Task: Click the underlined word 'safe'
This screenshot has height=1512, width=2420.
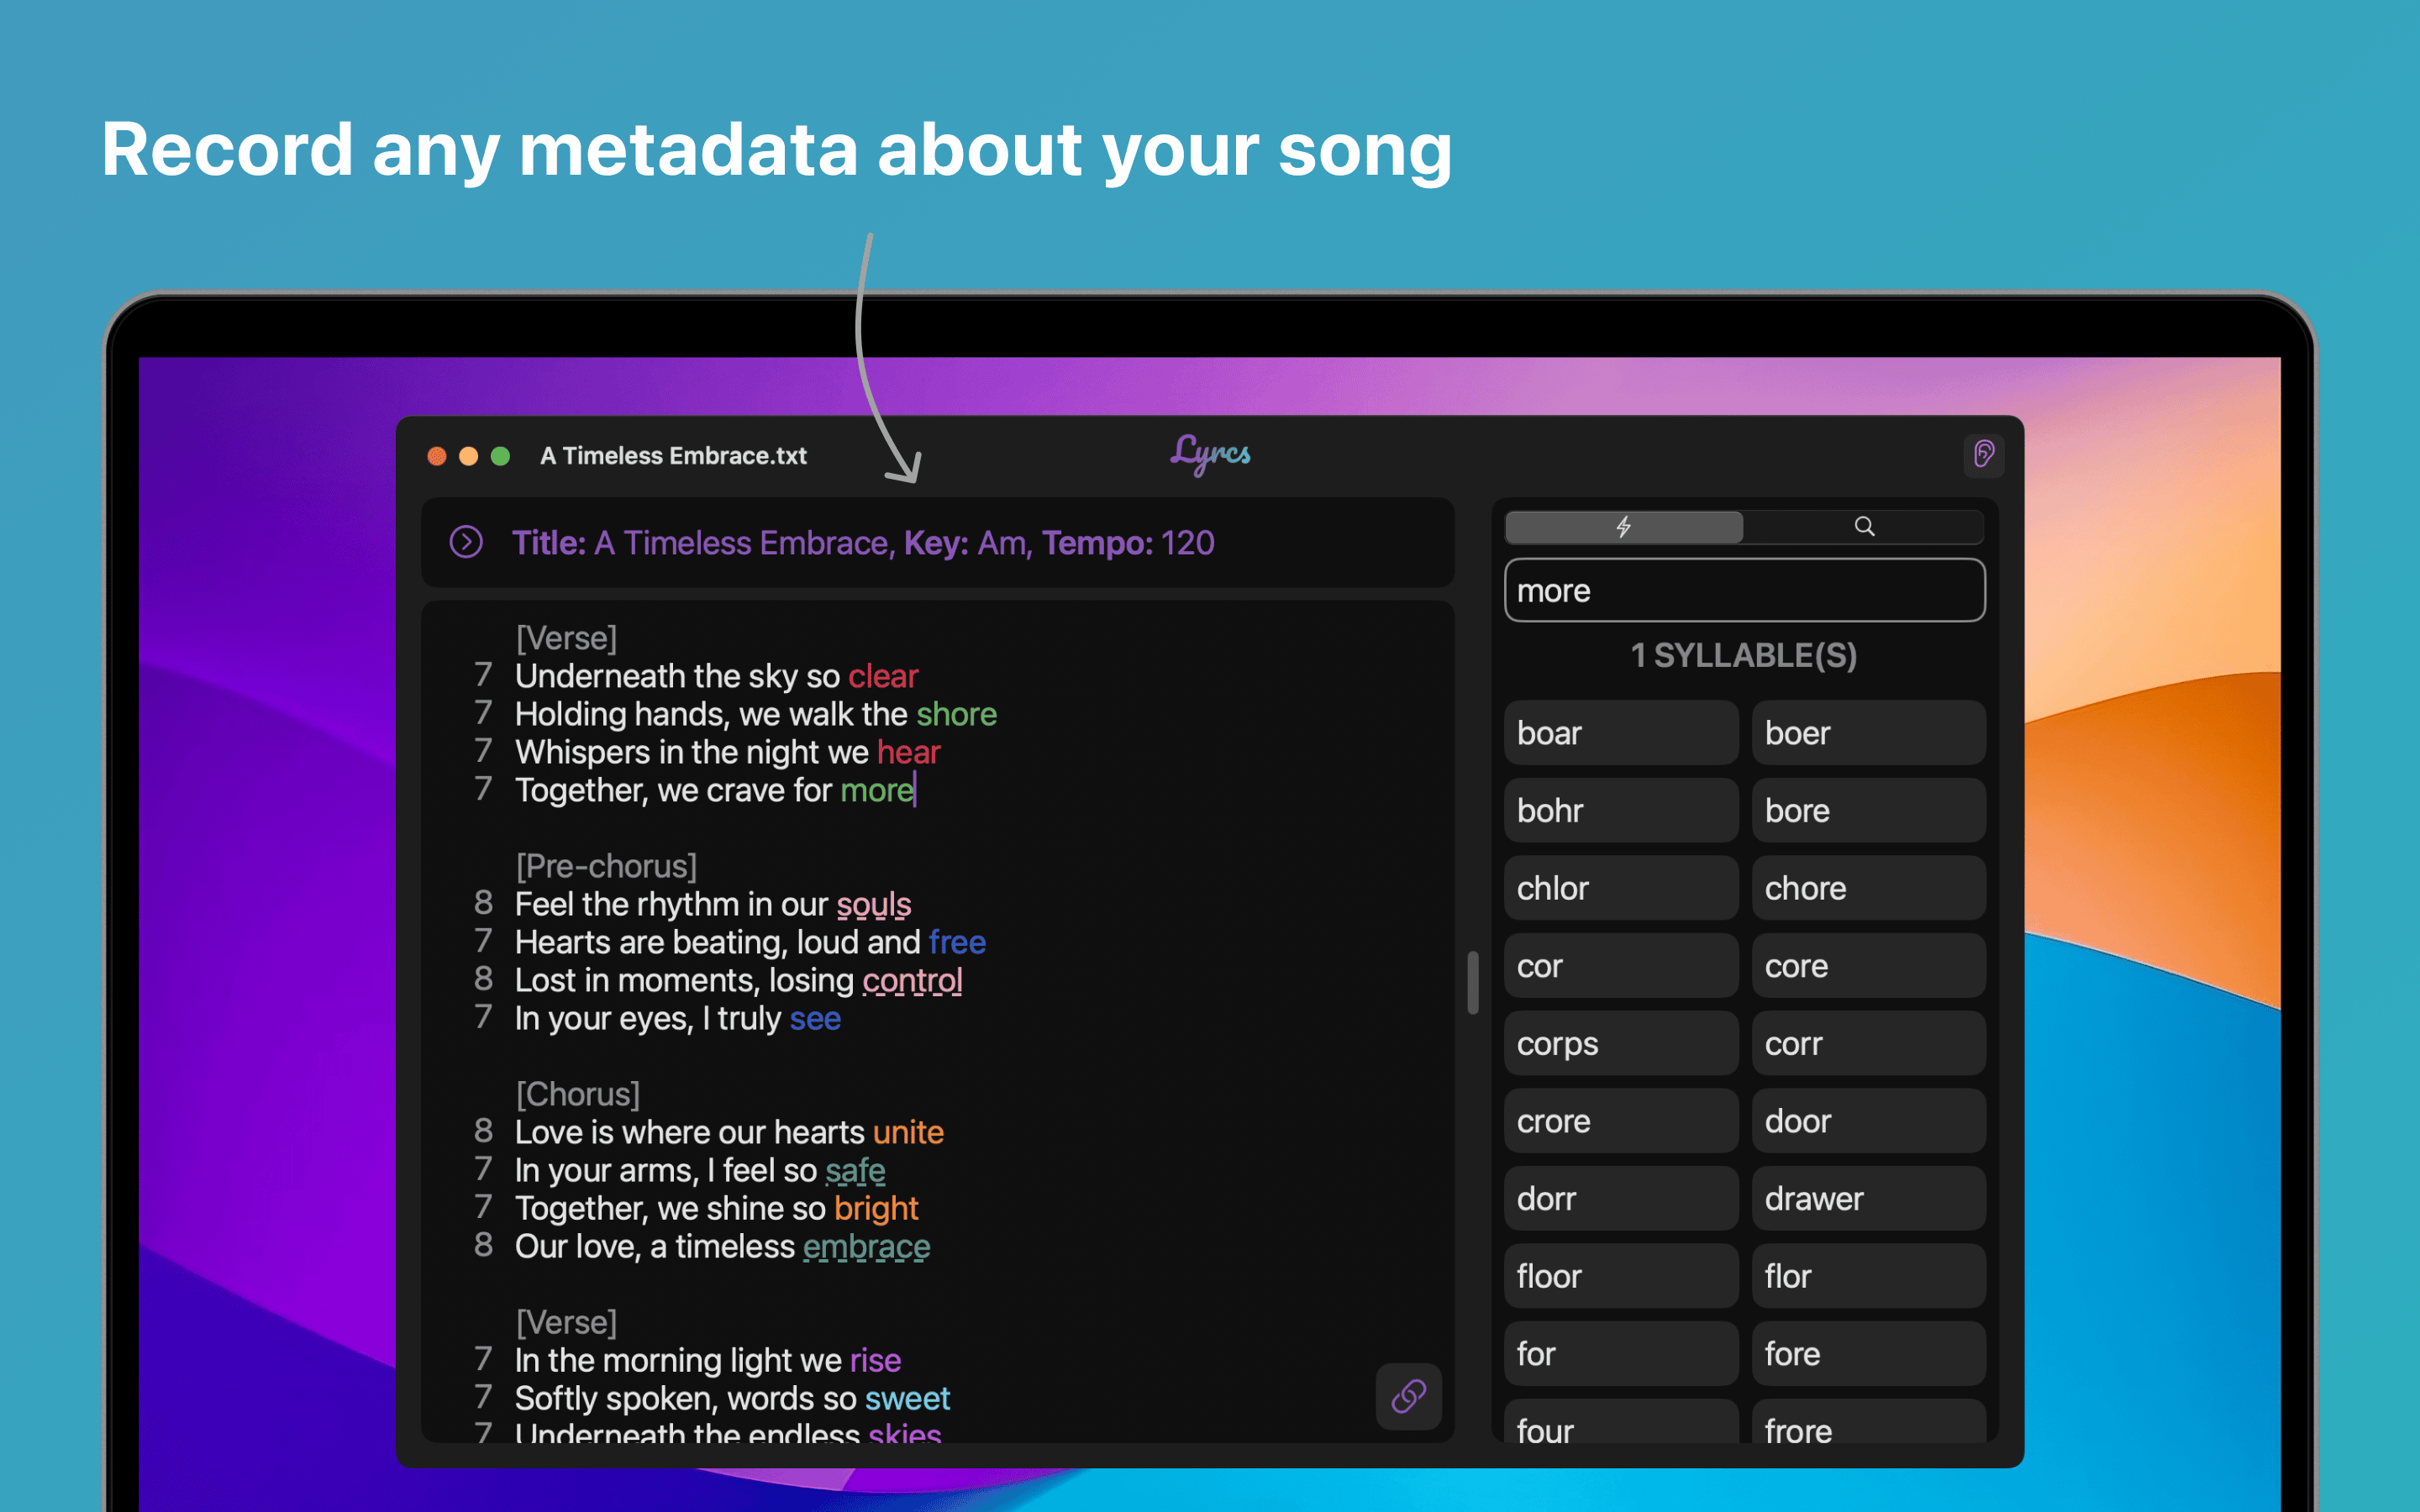Action: click(x=855, y=1170)
